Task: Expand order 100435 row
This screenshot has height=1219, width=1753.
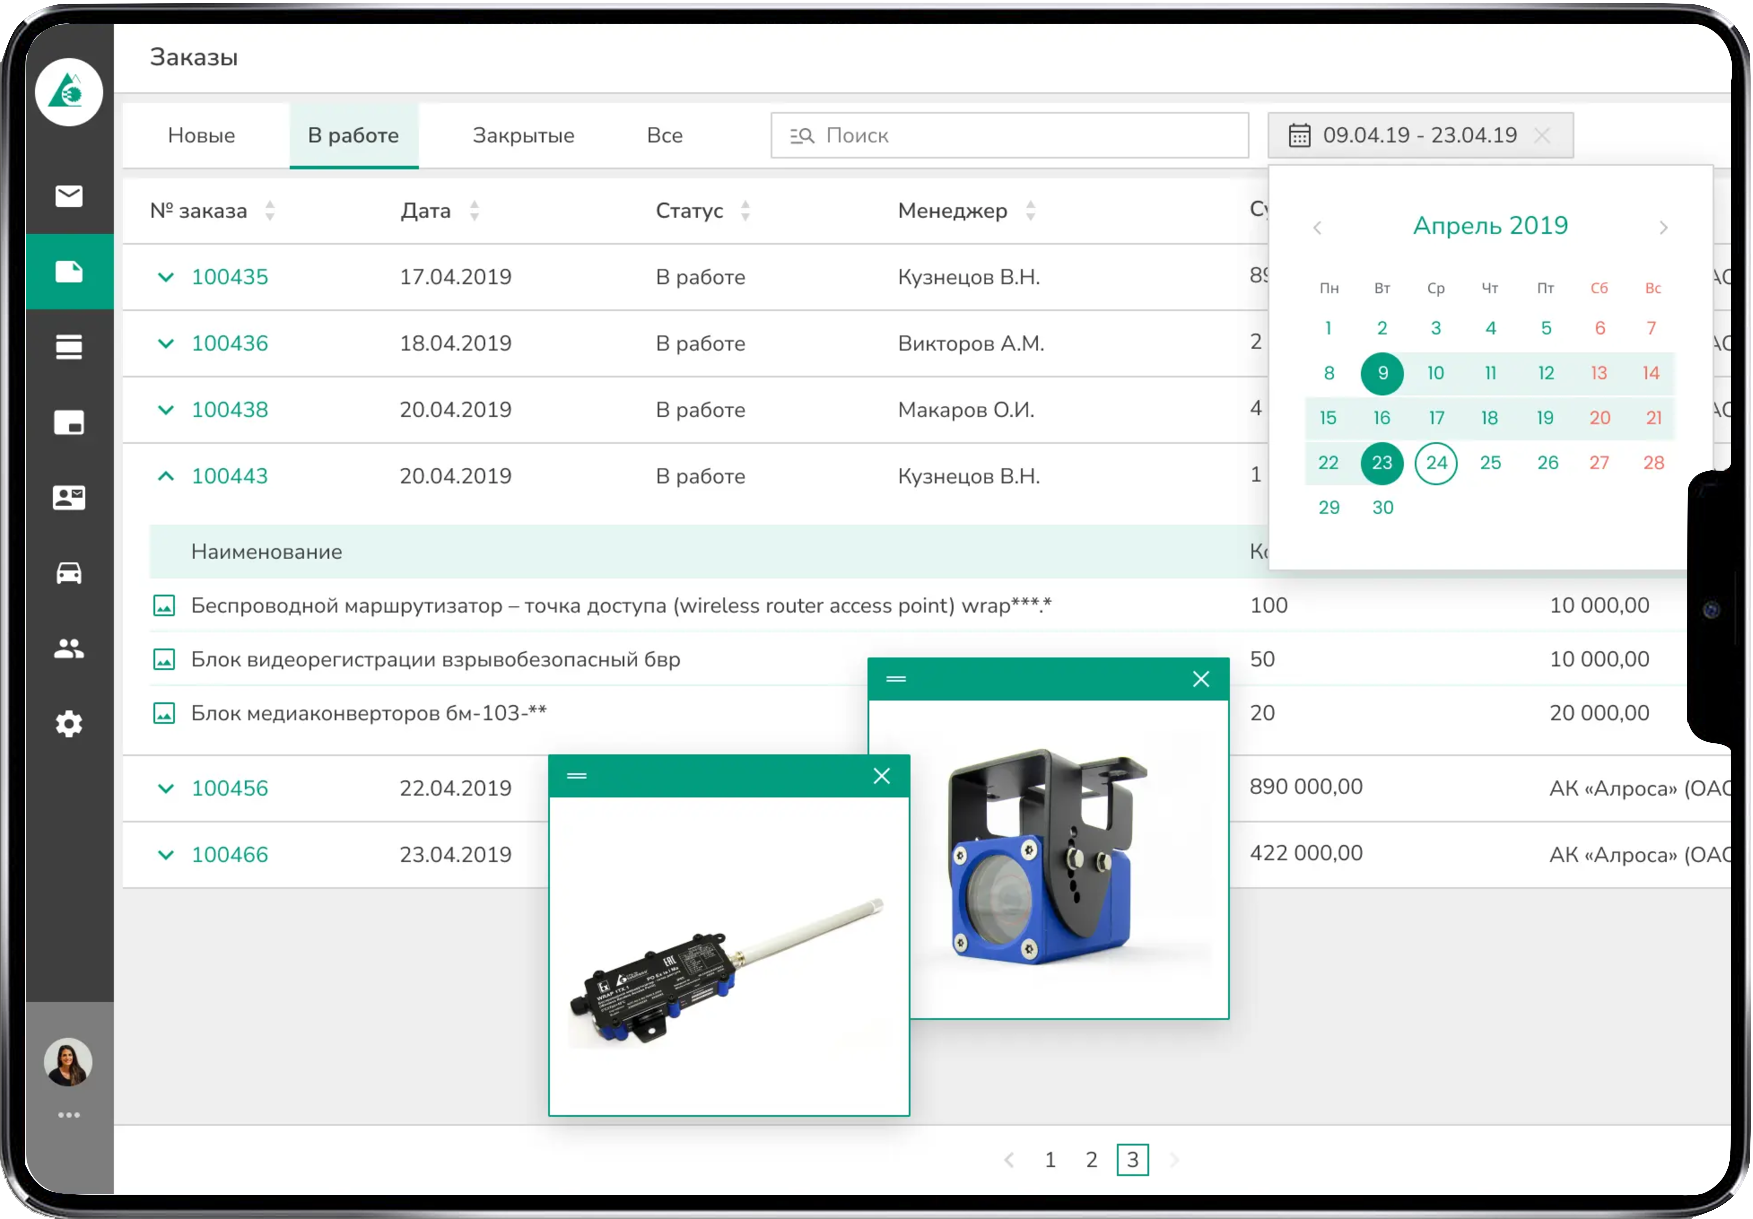Action: 166,277
